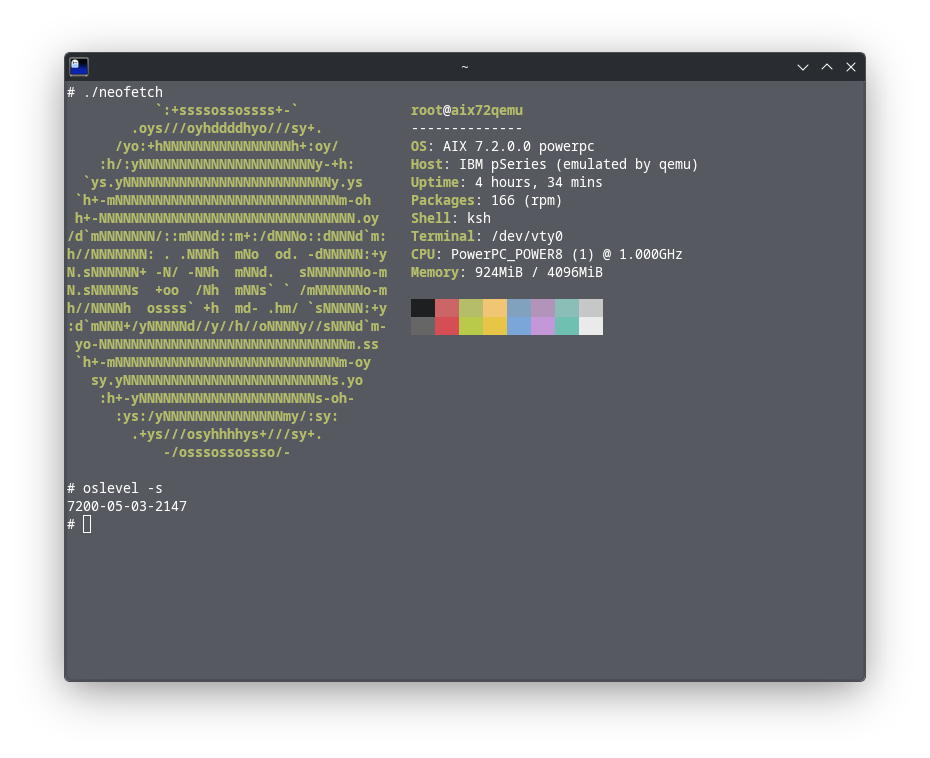The image size is (930, 758).
Task: Click the muted red swatch in top row
Action: [x=447, y=308]
